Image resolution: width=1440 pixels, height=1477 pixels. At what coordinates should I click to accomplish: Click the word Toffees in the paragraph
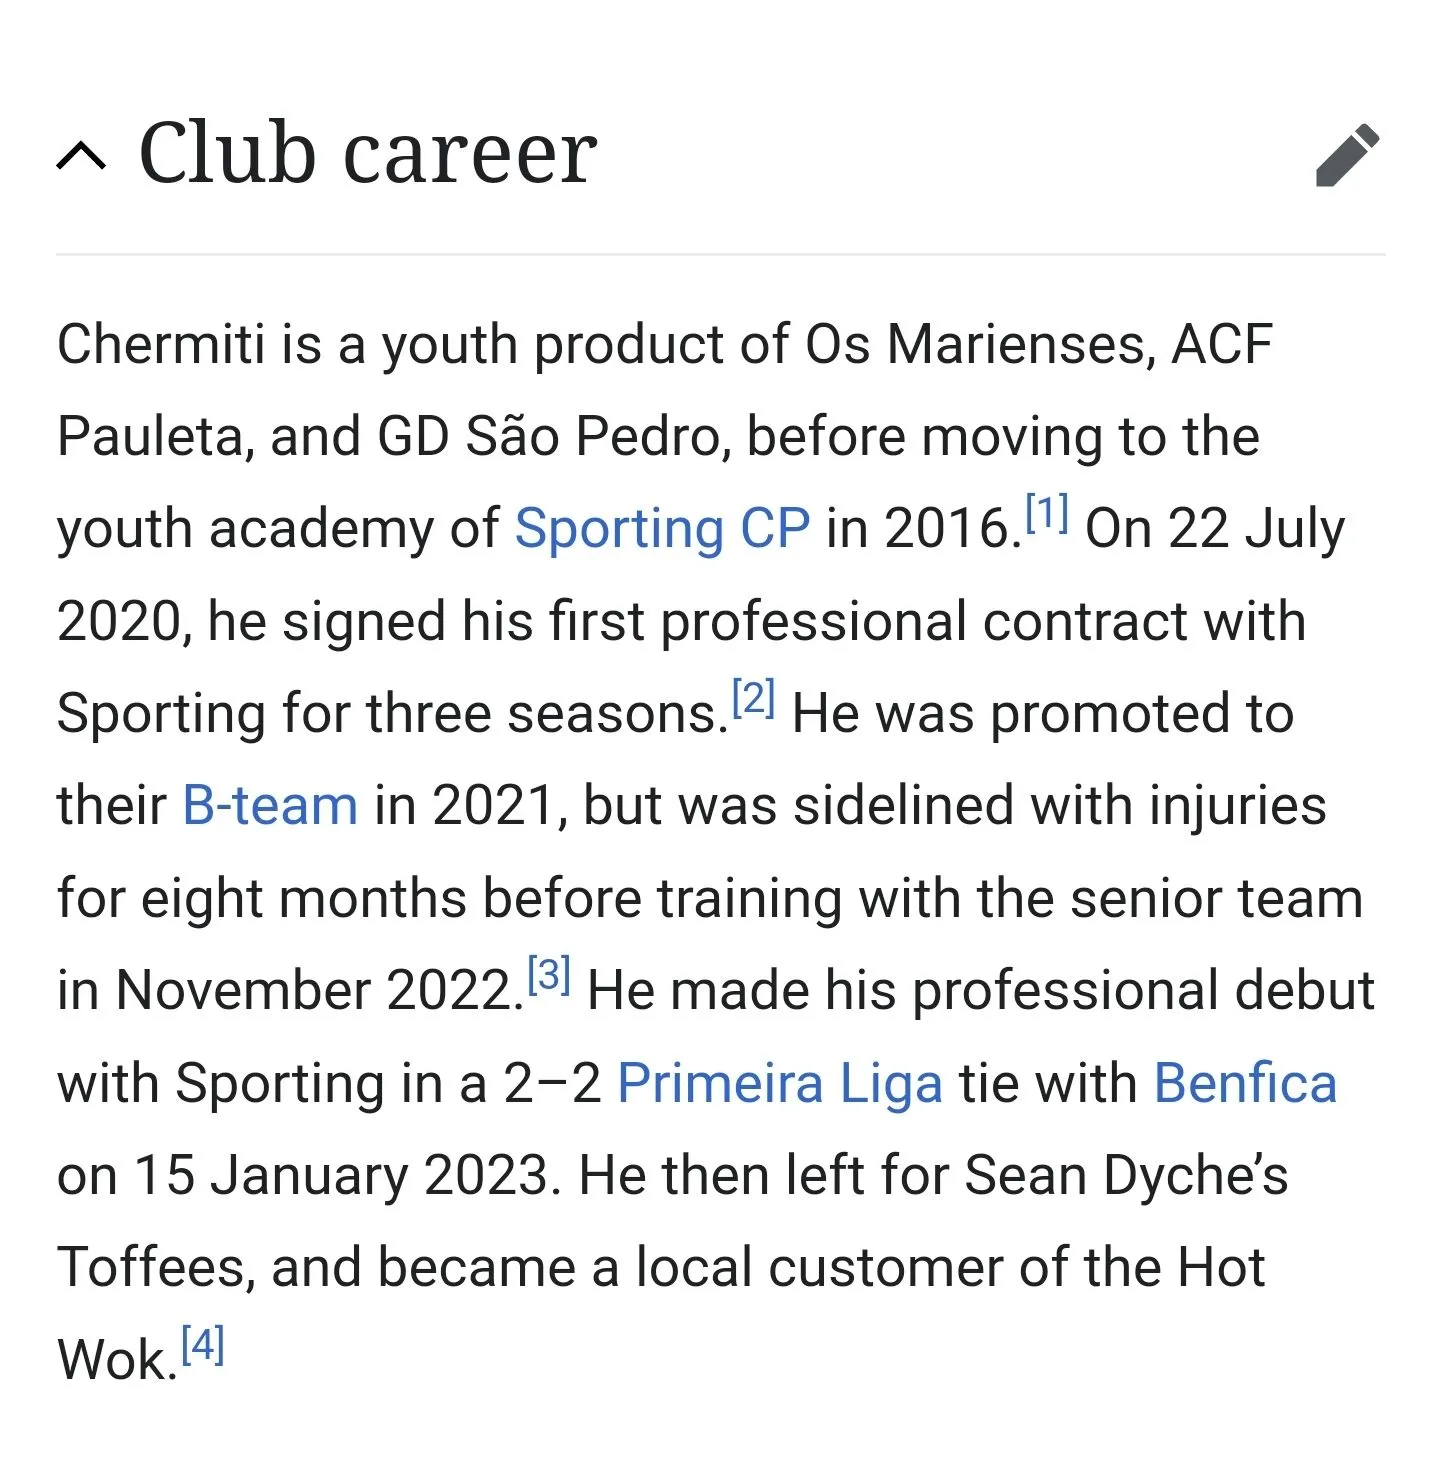[x=149, y=1267]
